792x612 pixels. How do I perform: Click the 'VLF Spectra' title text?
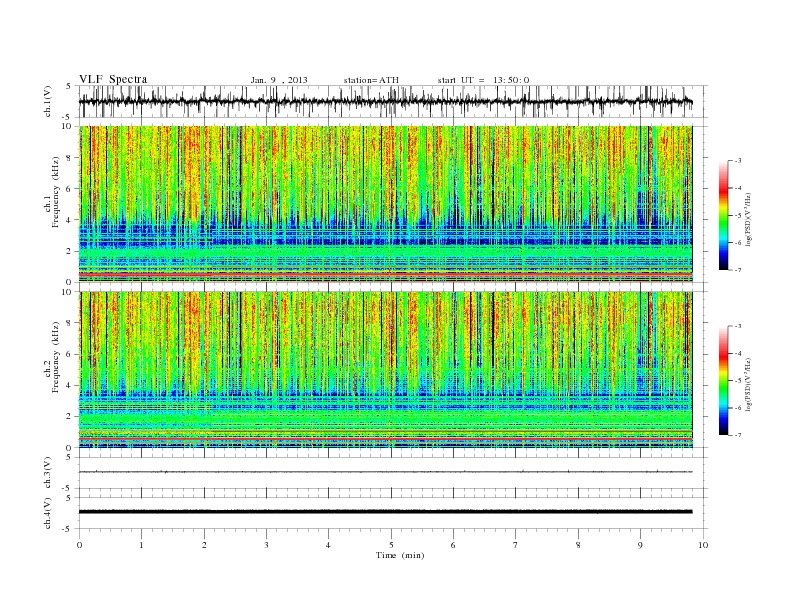(113, 79)
